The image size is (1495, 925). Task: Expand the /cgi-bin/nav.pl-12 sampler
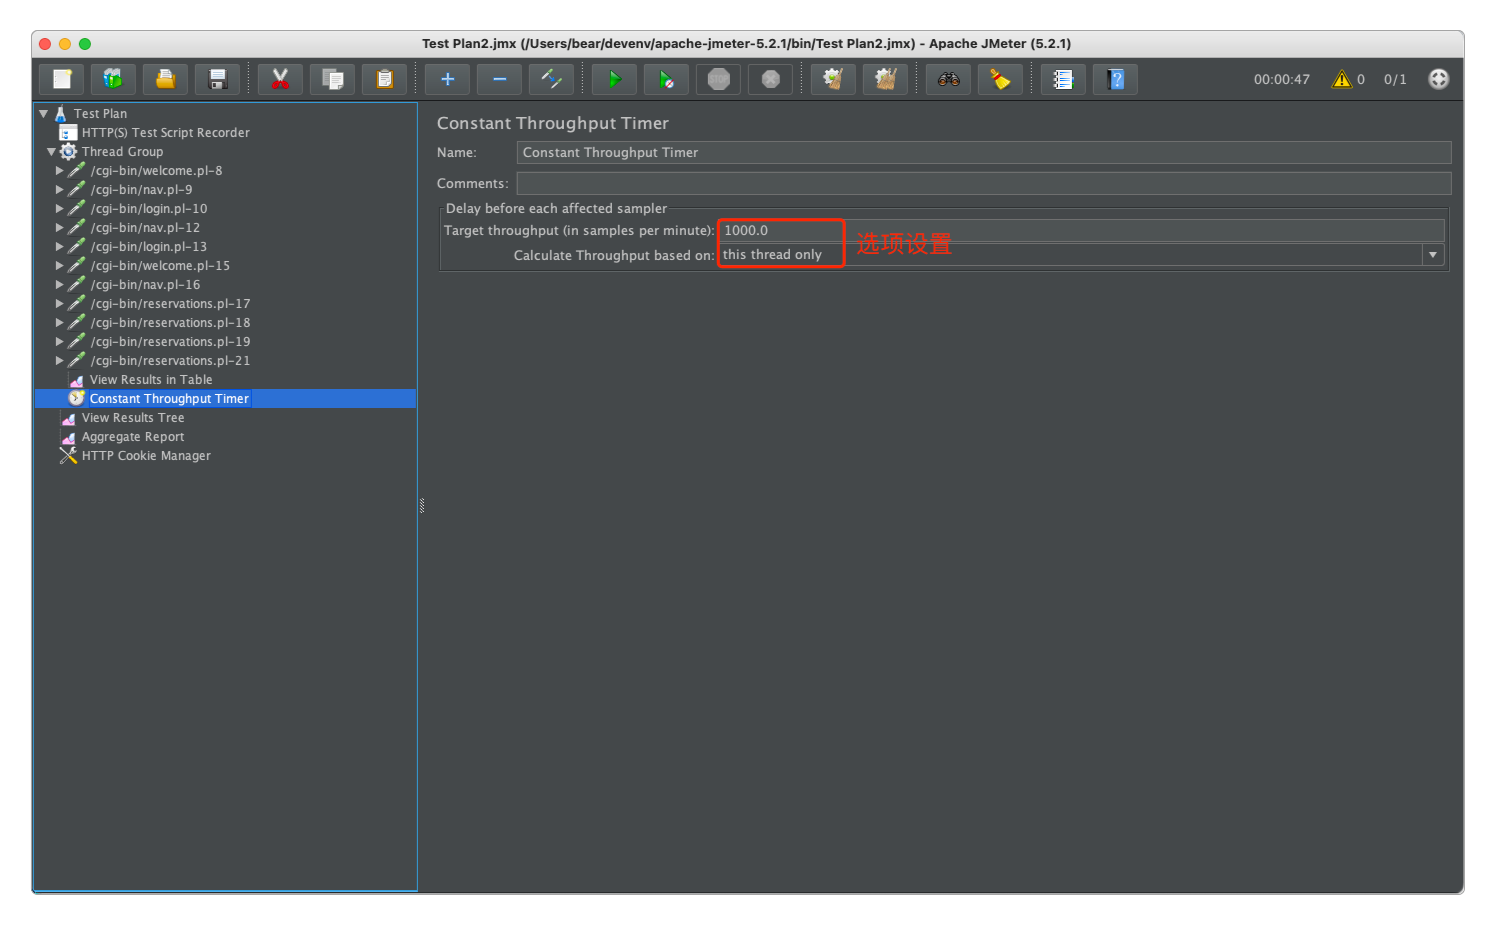pos(60,228)
